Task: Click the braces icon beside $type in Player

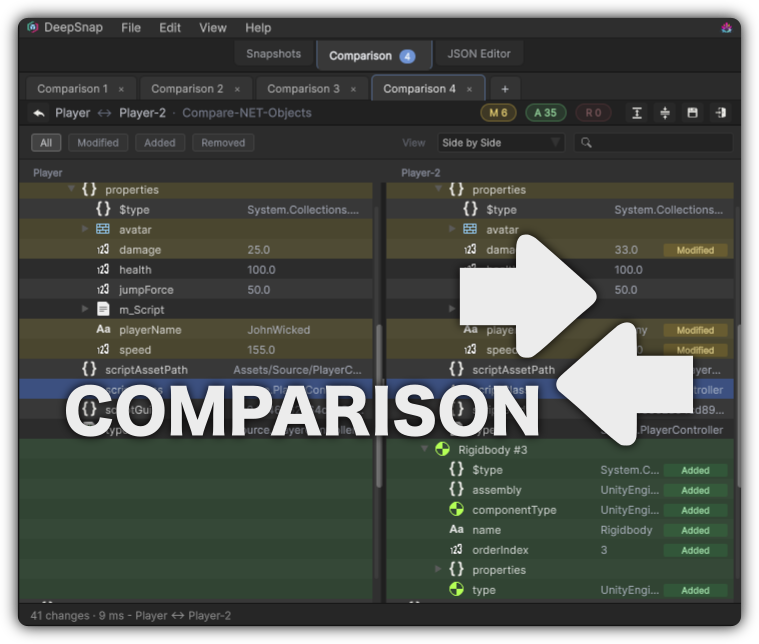Action: point(103,209)
